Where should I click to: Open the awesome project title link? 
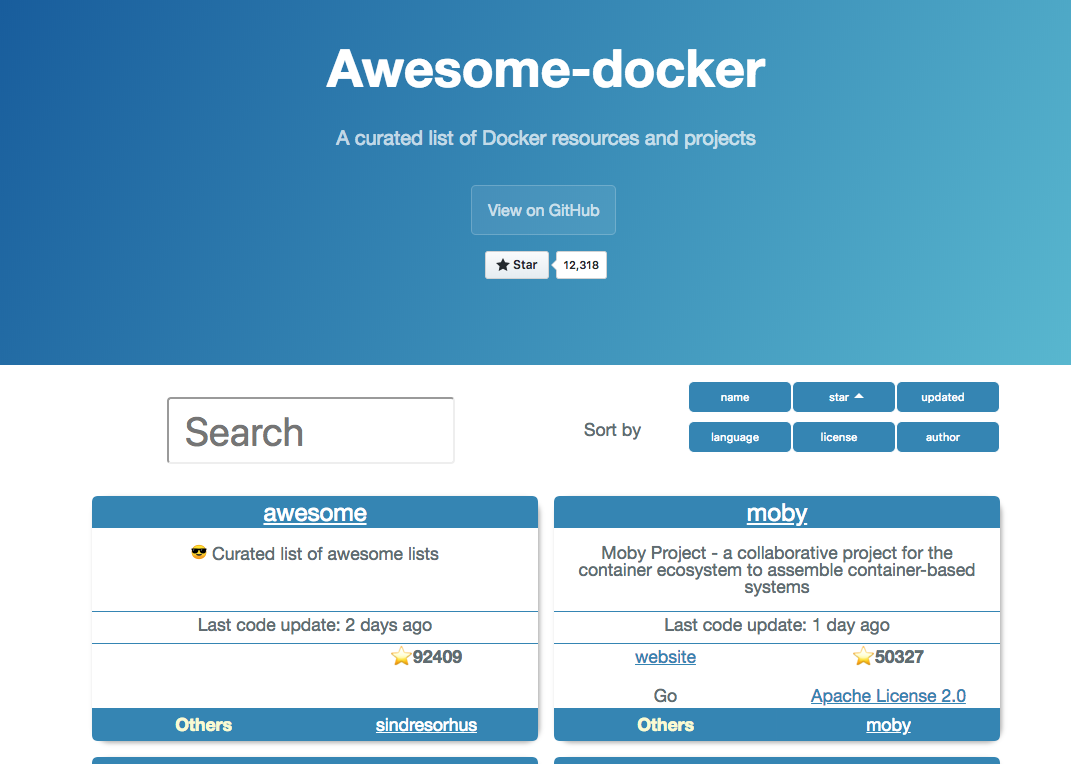[x=315, y=513]
